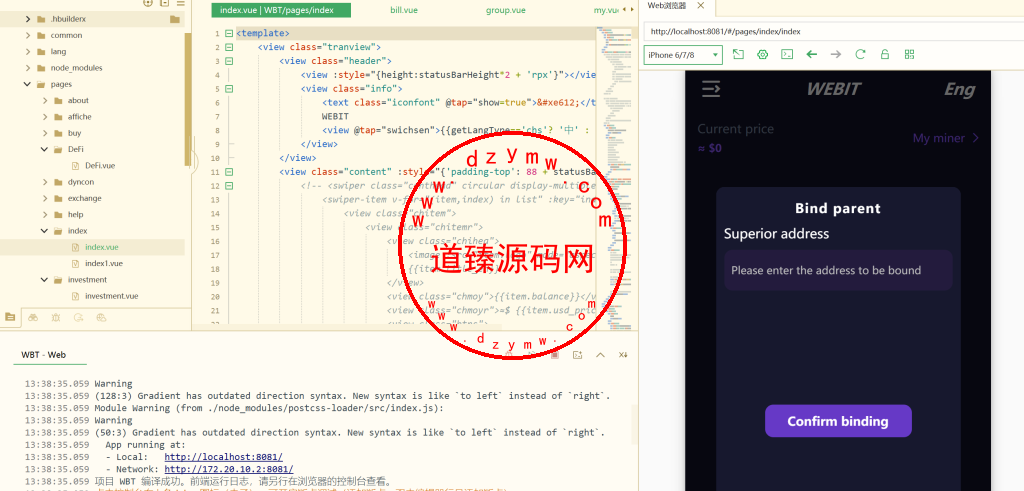The height and width of the screenshot is (491, 1024).
Task: Collapse all icon atop file tree
Action: pyautogui.click(x=165, y=3)
